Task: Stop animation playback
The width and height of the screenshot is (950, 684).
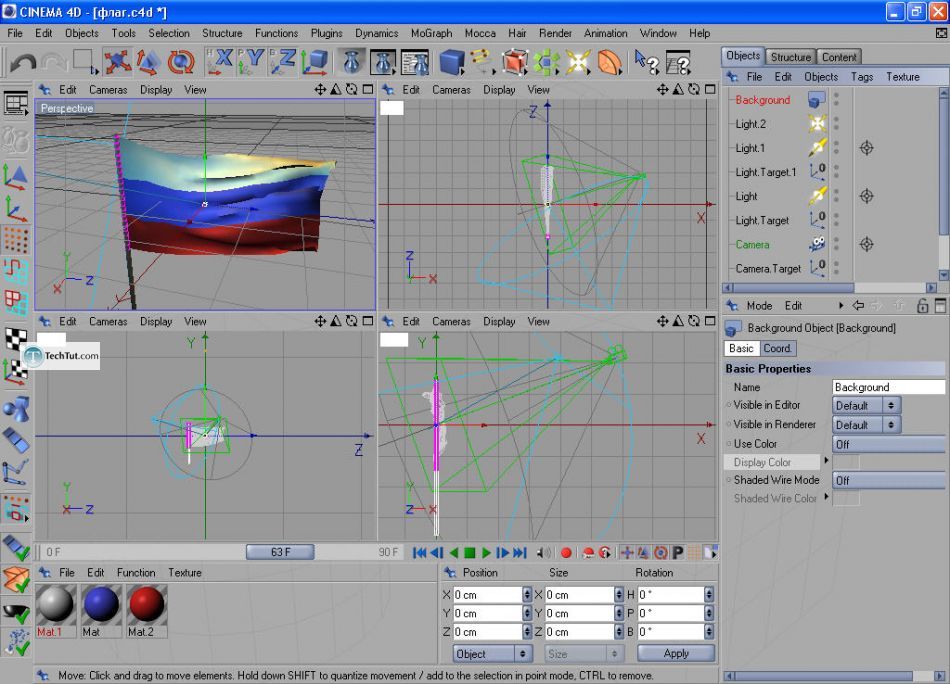Action: [x=470, y=553]
